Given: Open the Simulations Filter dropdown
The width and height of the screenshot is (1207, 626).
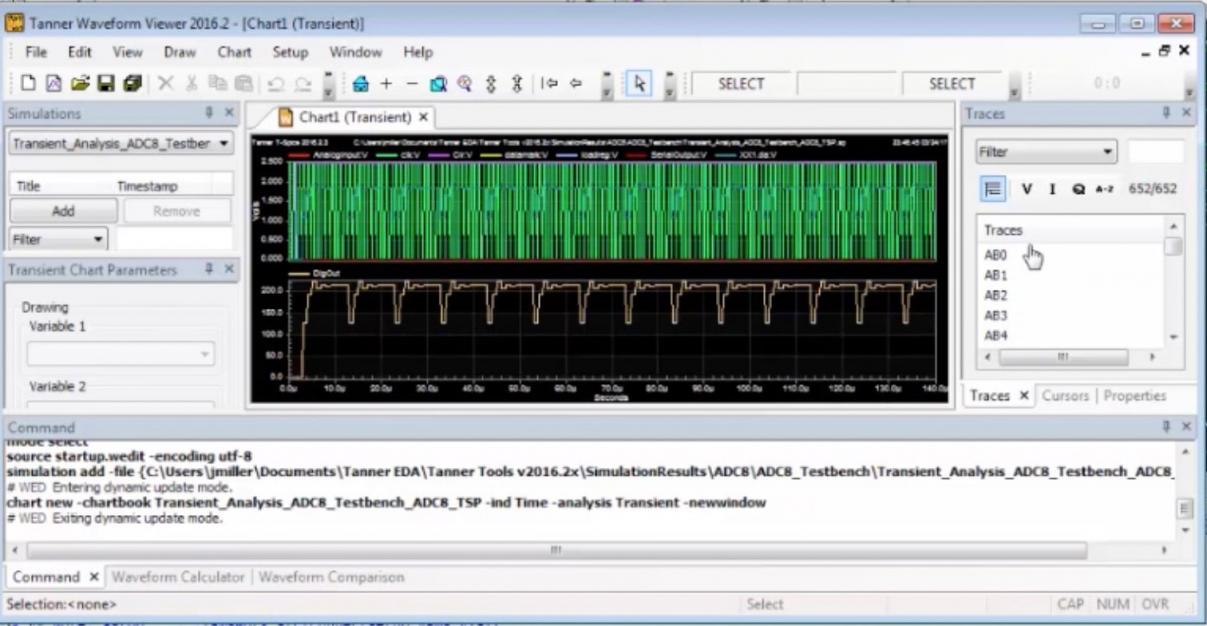Looking at the screenshot, I should 59,240.
